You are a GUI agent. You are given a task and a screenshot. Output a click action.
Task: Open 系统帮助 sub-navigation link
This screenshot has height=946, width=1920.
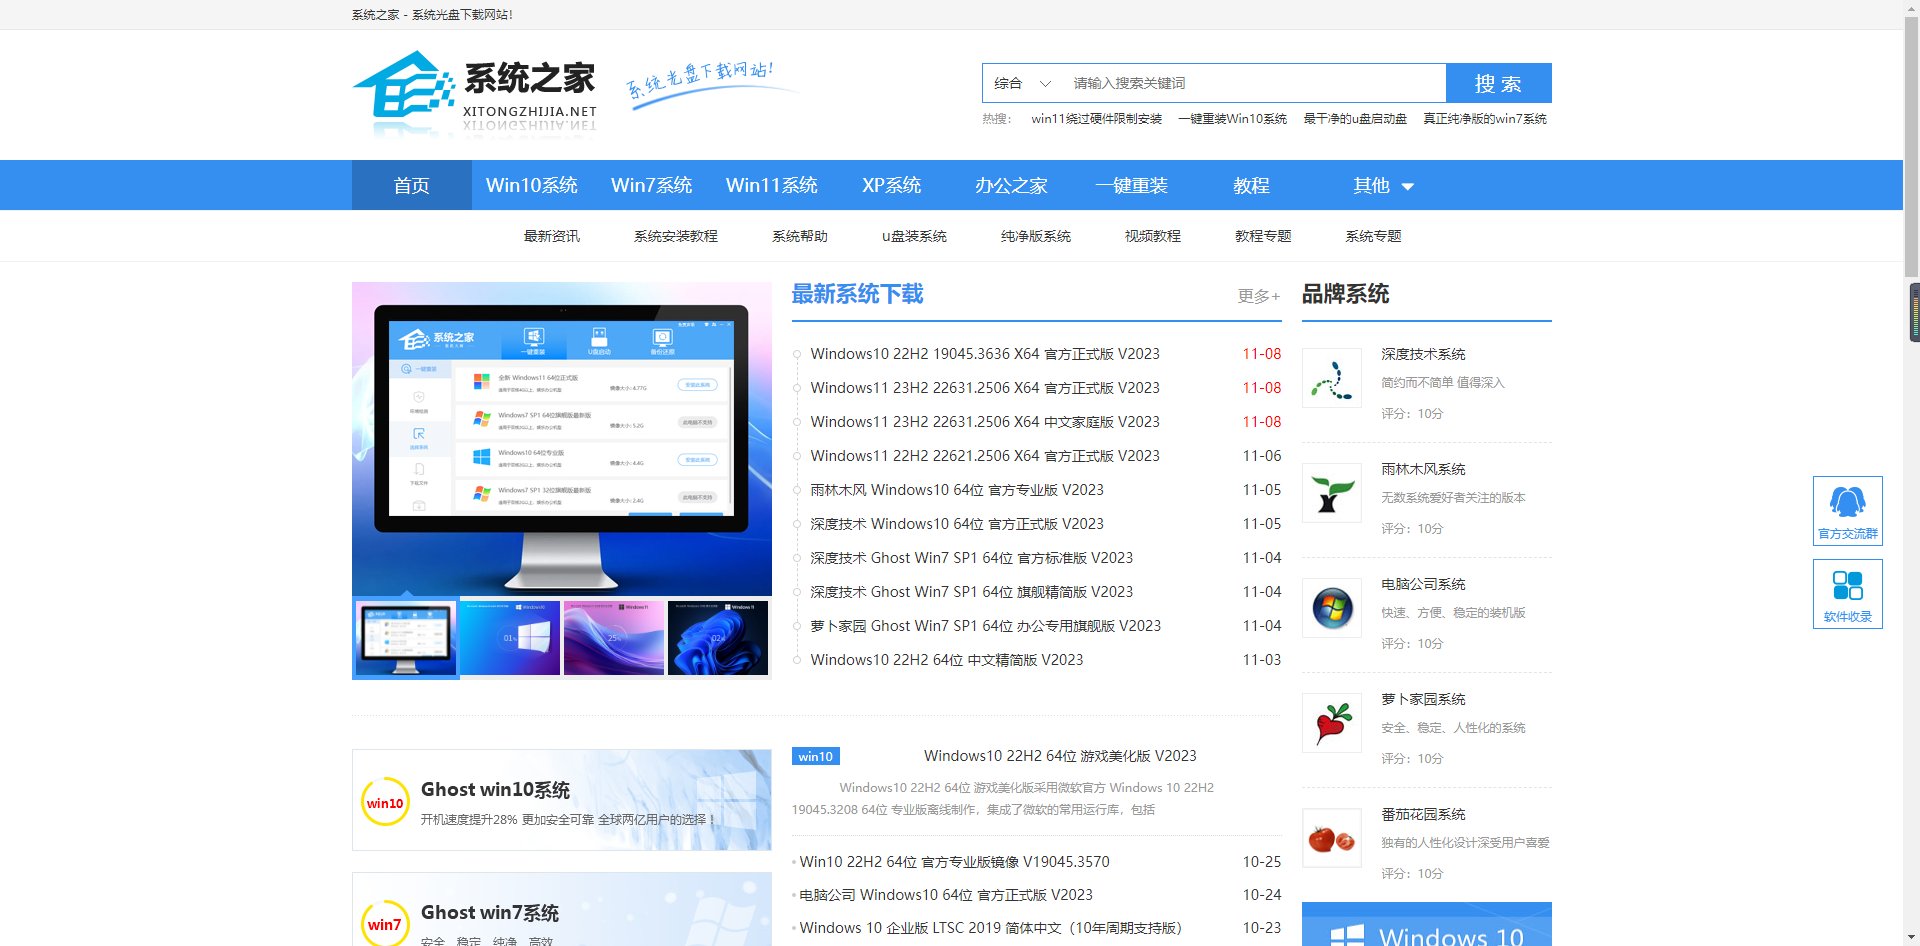(x=800, y=236)
